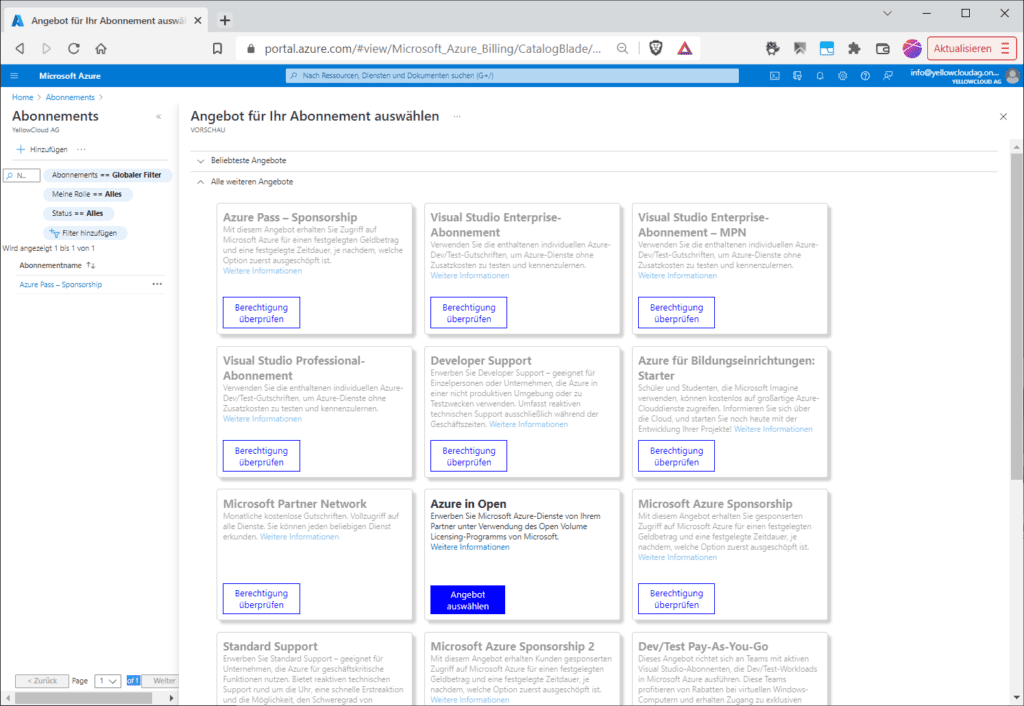Check eligibility for Visual Studio Enterprise MPN
The image size is (1024, 706).
(676, 313)
